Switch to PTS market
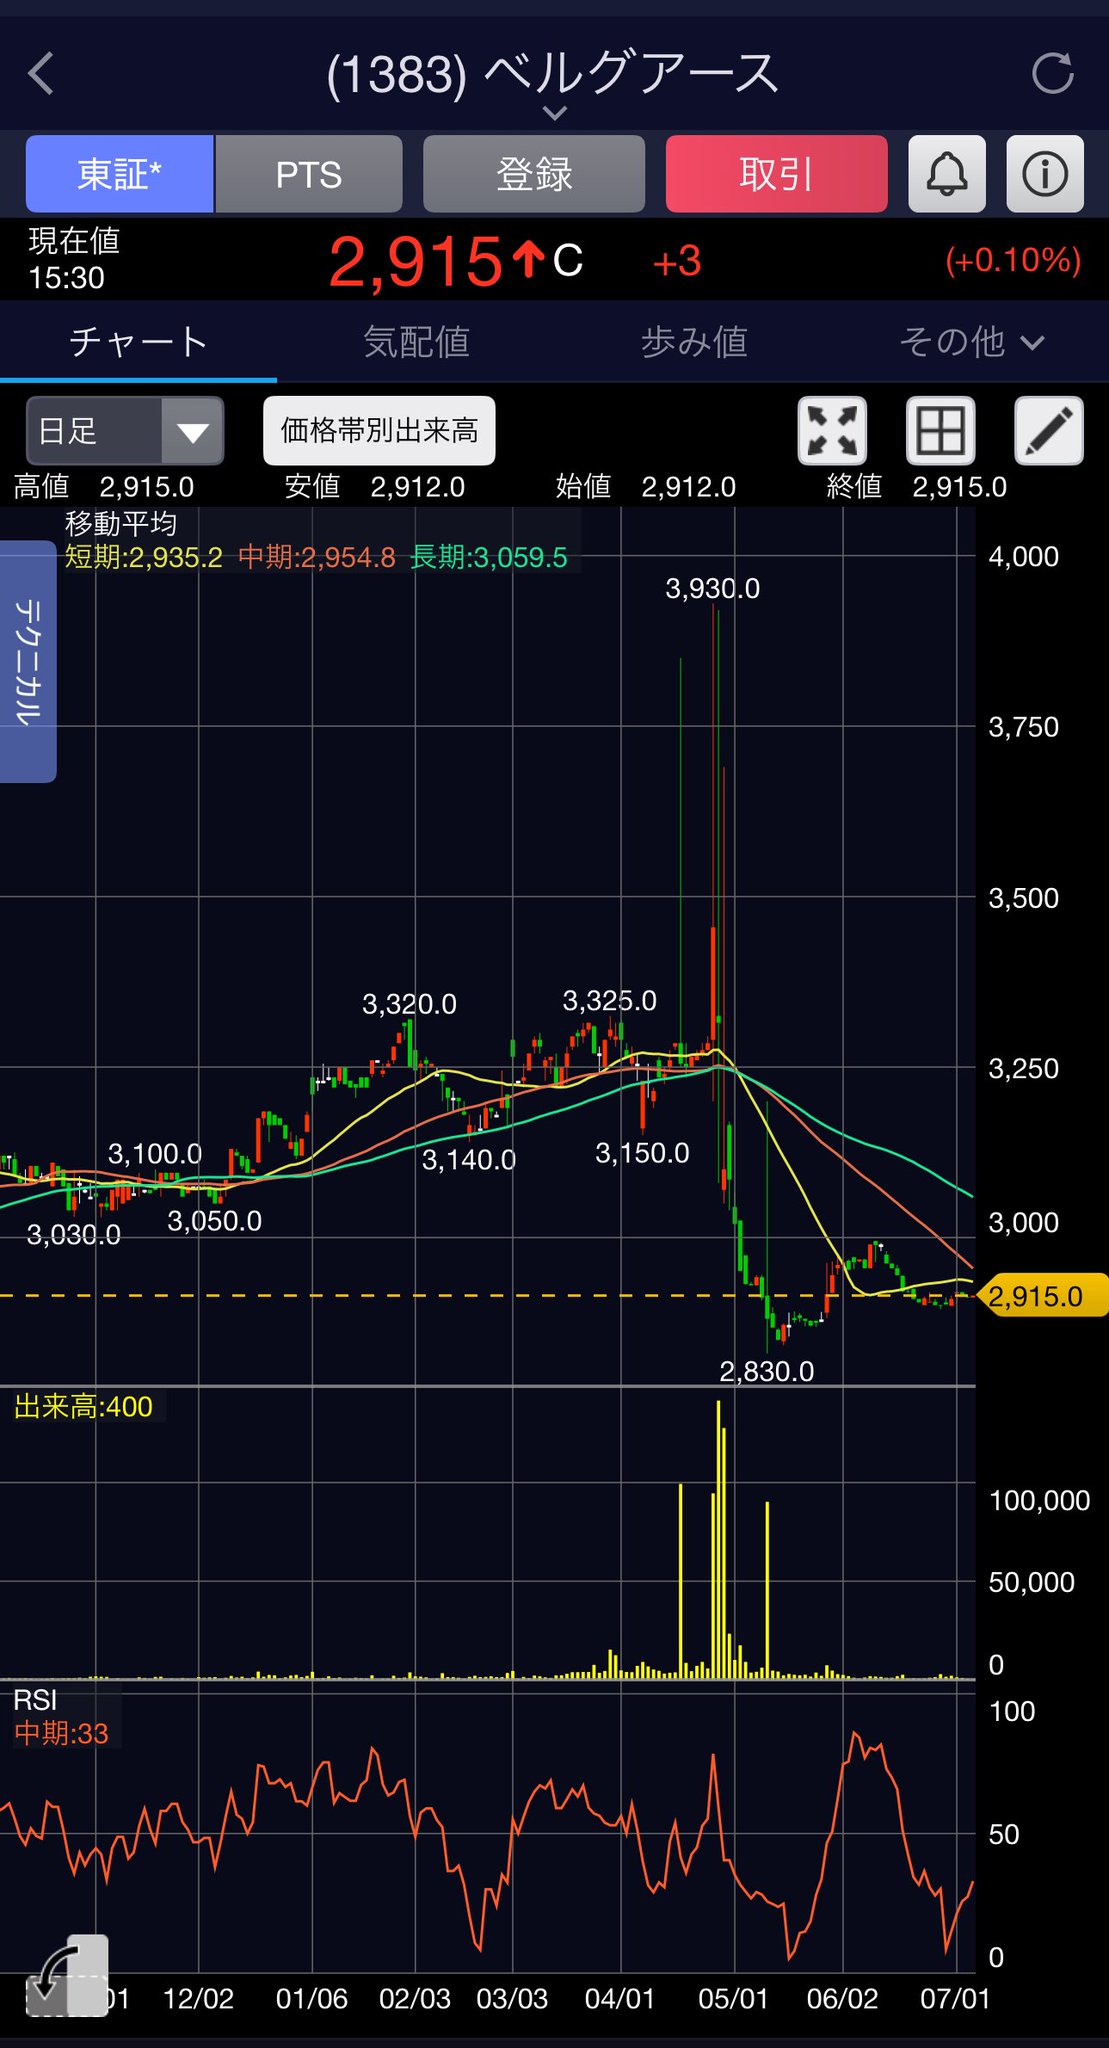The image size is (1109, 2048). [309, 174]
